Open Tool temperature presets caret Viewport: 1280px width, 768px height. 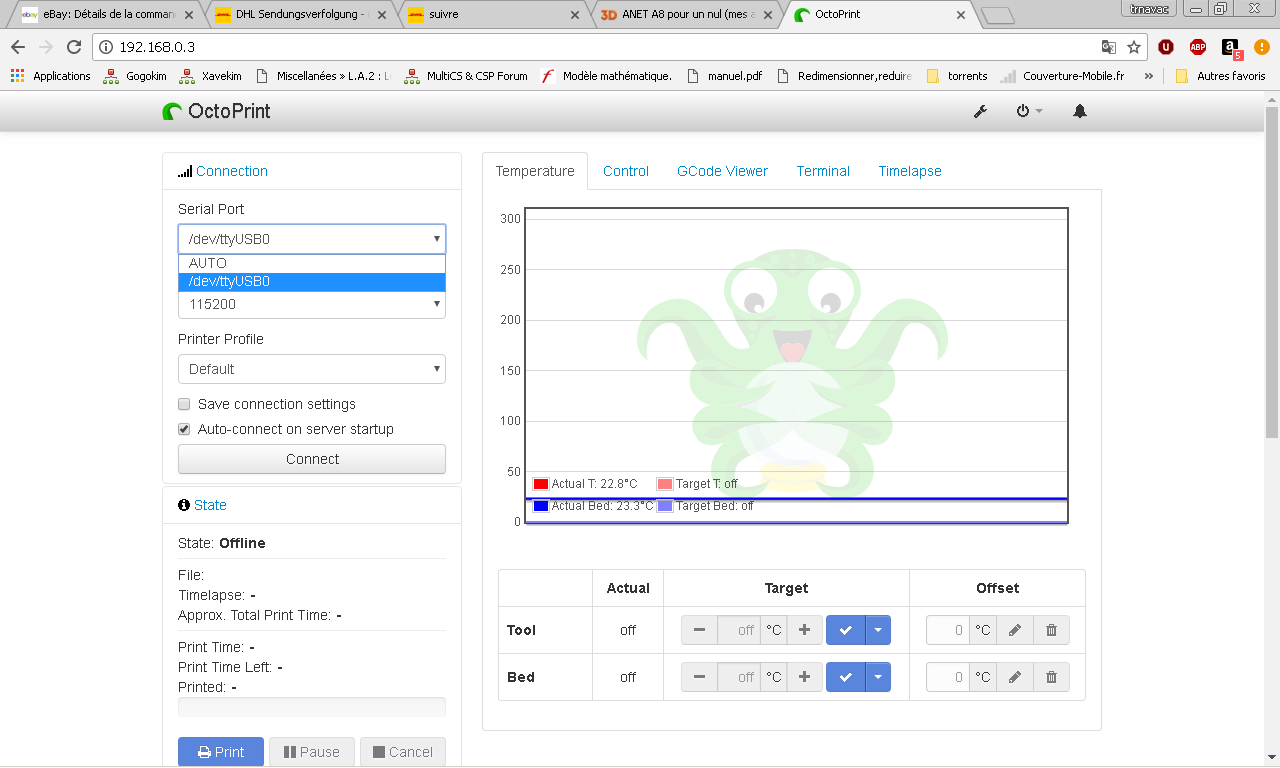tap(877, 630)
